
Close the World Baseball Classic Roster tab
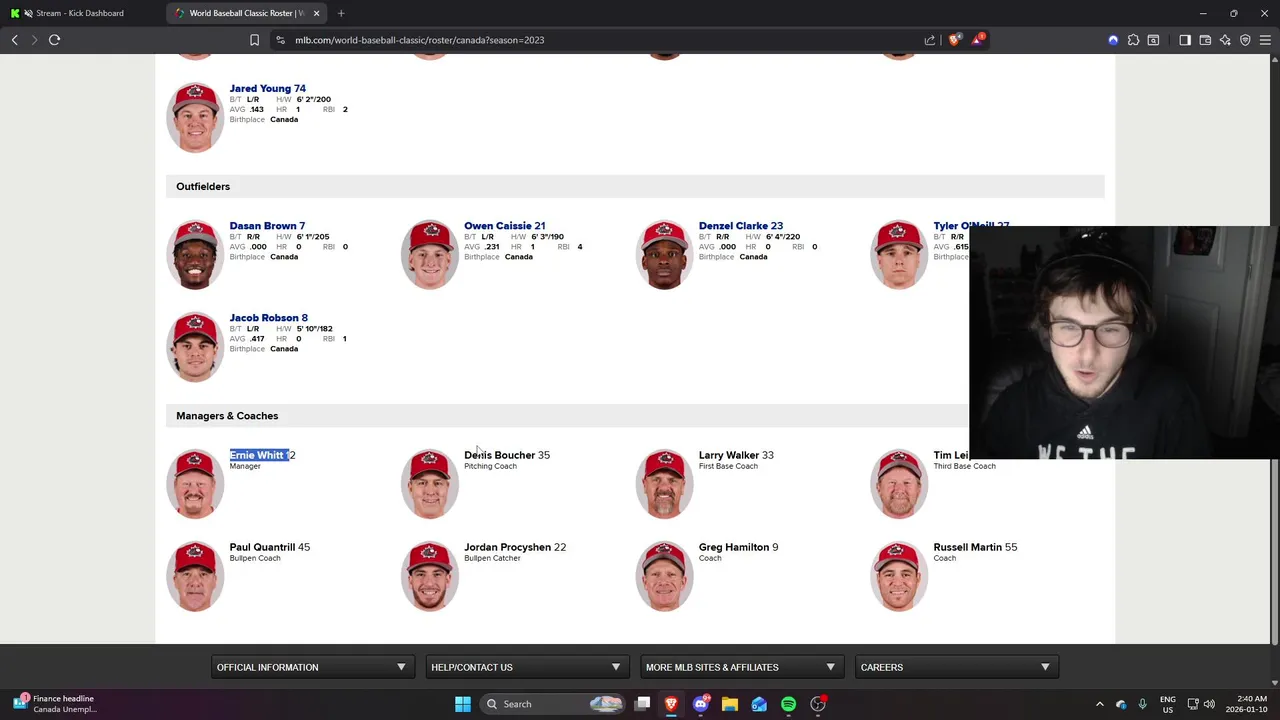(316, 13)
